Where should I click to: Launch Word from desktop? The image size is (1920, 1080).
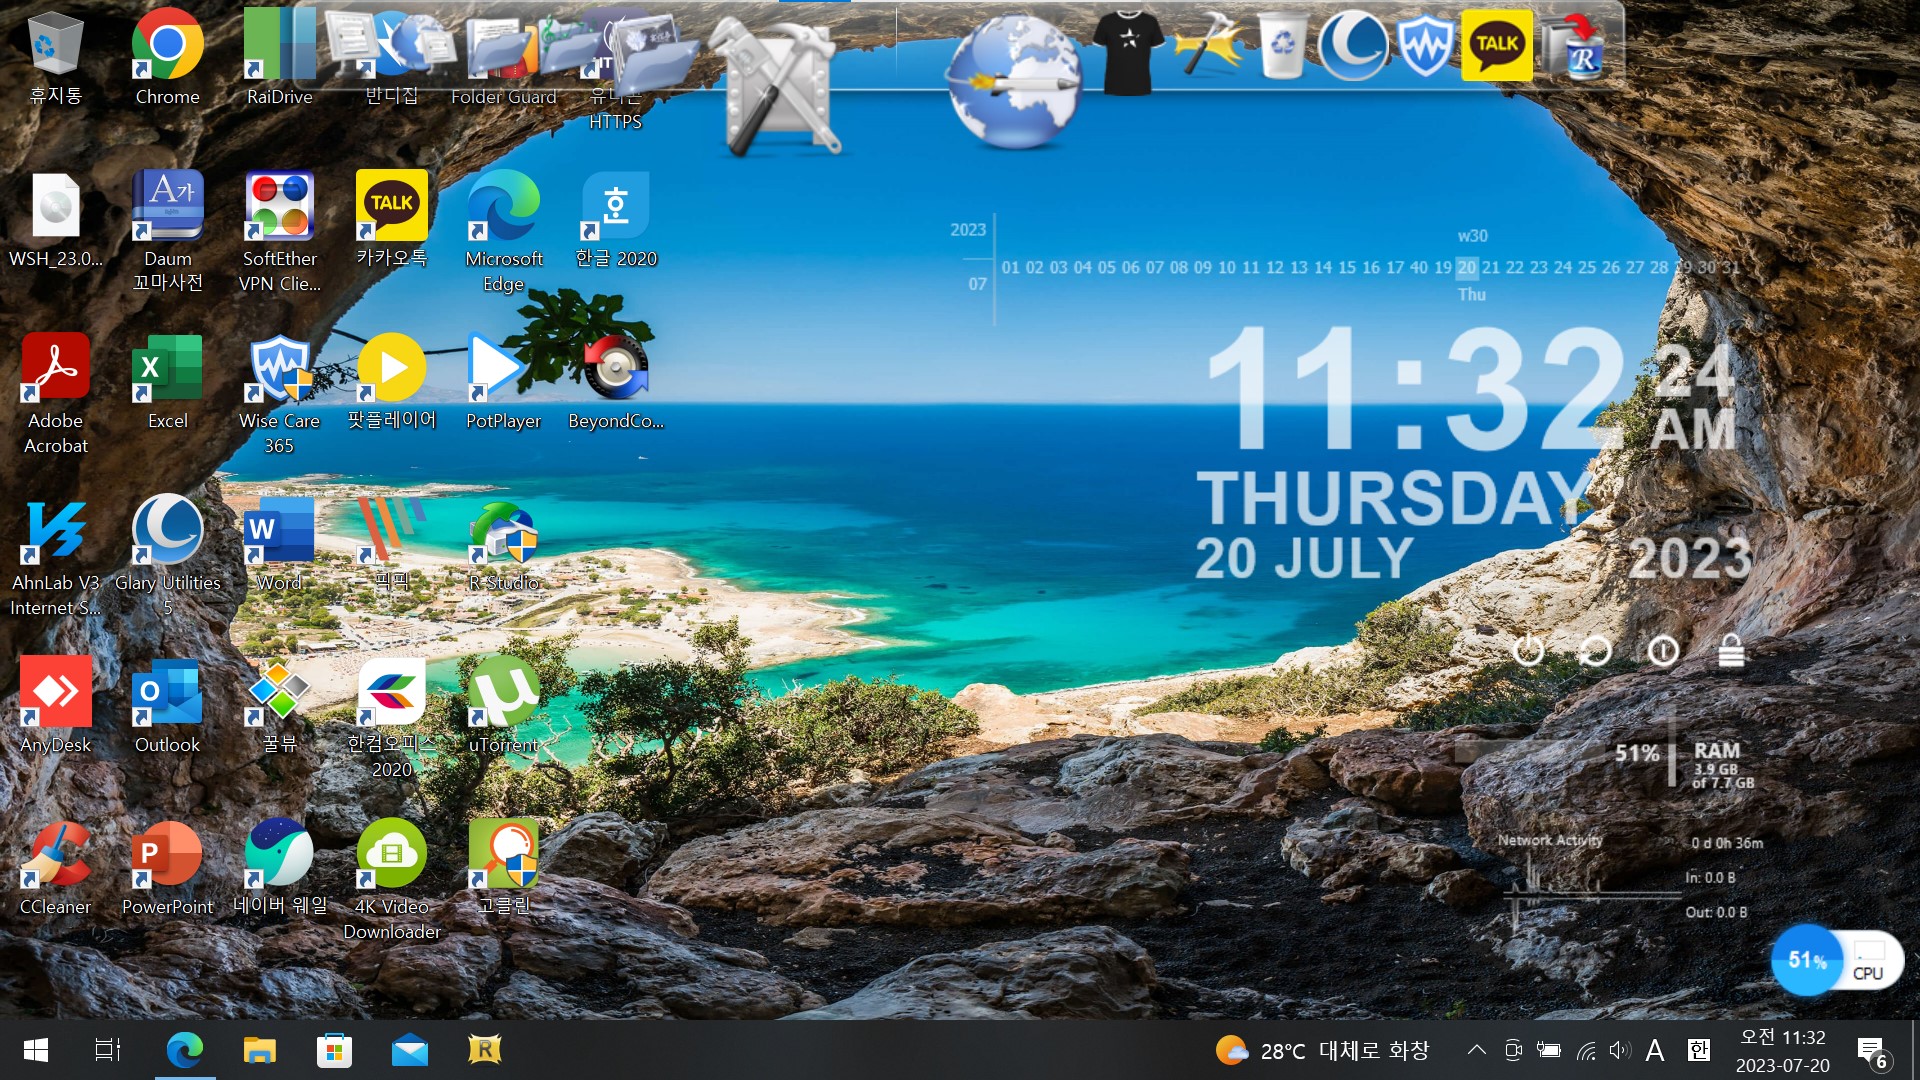click(279, 530)
